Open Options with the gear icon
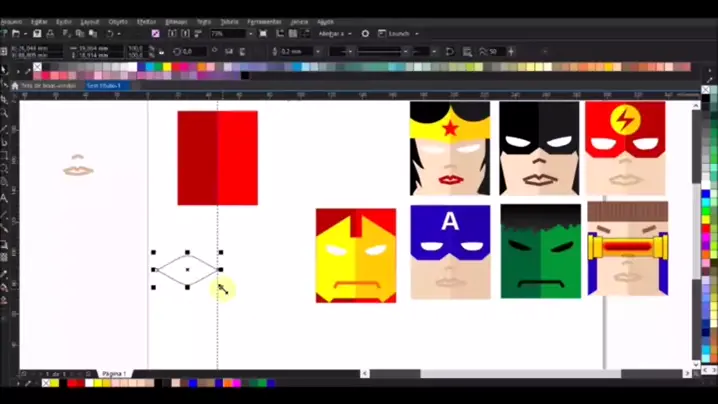Image resolution: width=718 pixels, height=404 pixels. pos(365,33)
